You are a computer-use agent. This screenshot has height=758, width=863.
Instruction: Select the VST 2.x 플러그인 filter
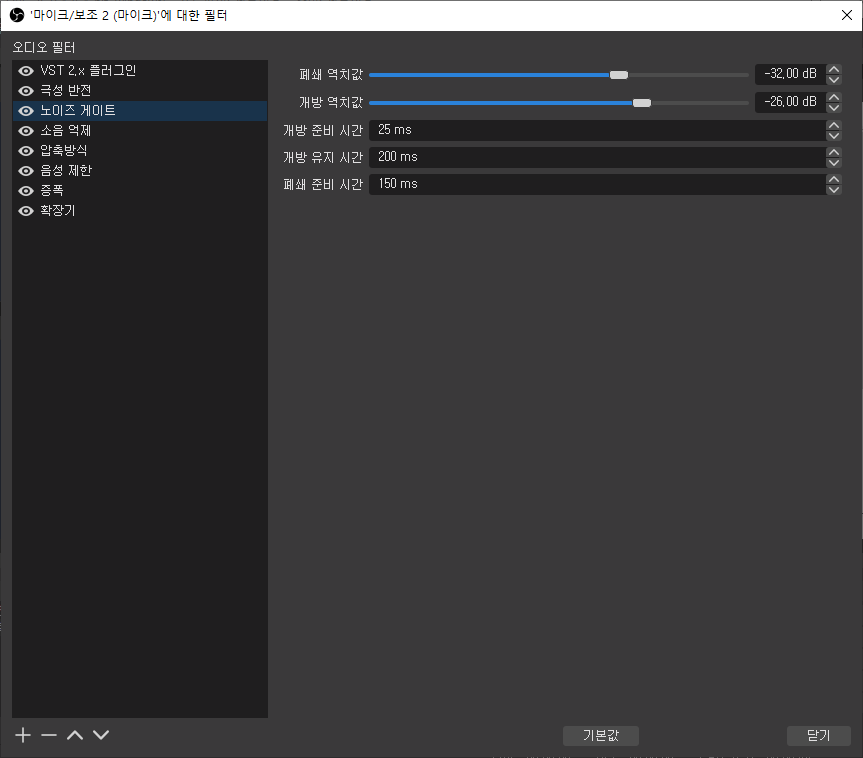pos(140,71)
